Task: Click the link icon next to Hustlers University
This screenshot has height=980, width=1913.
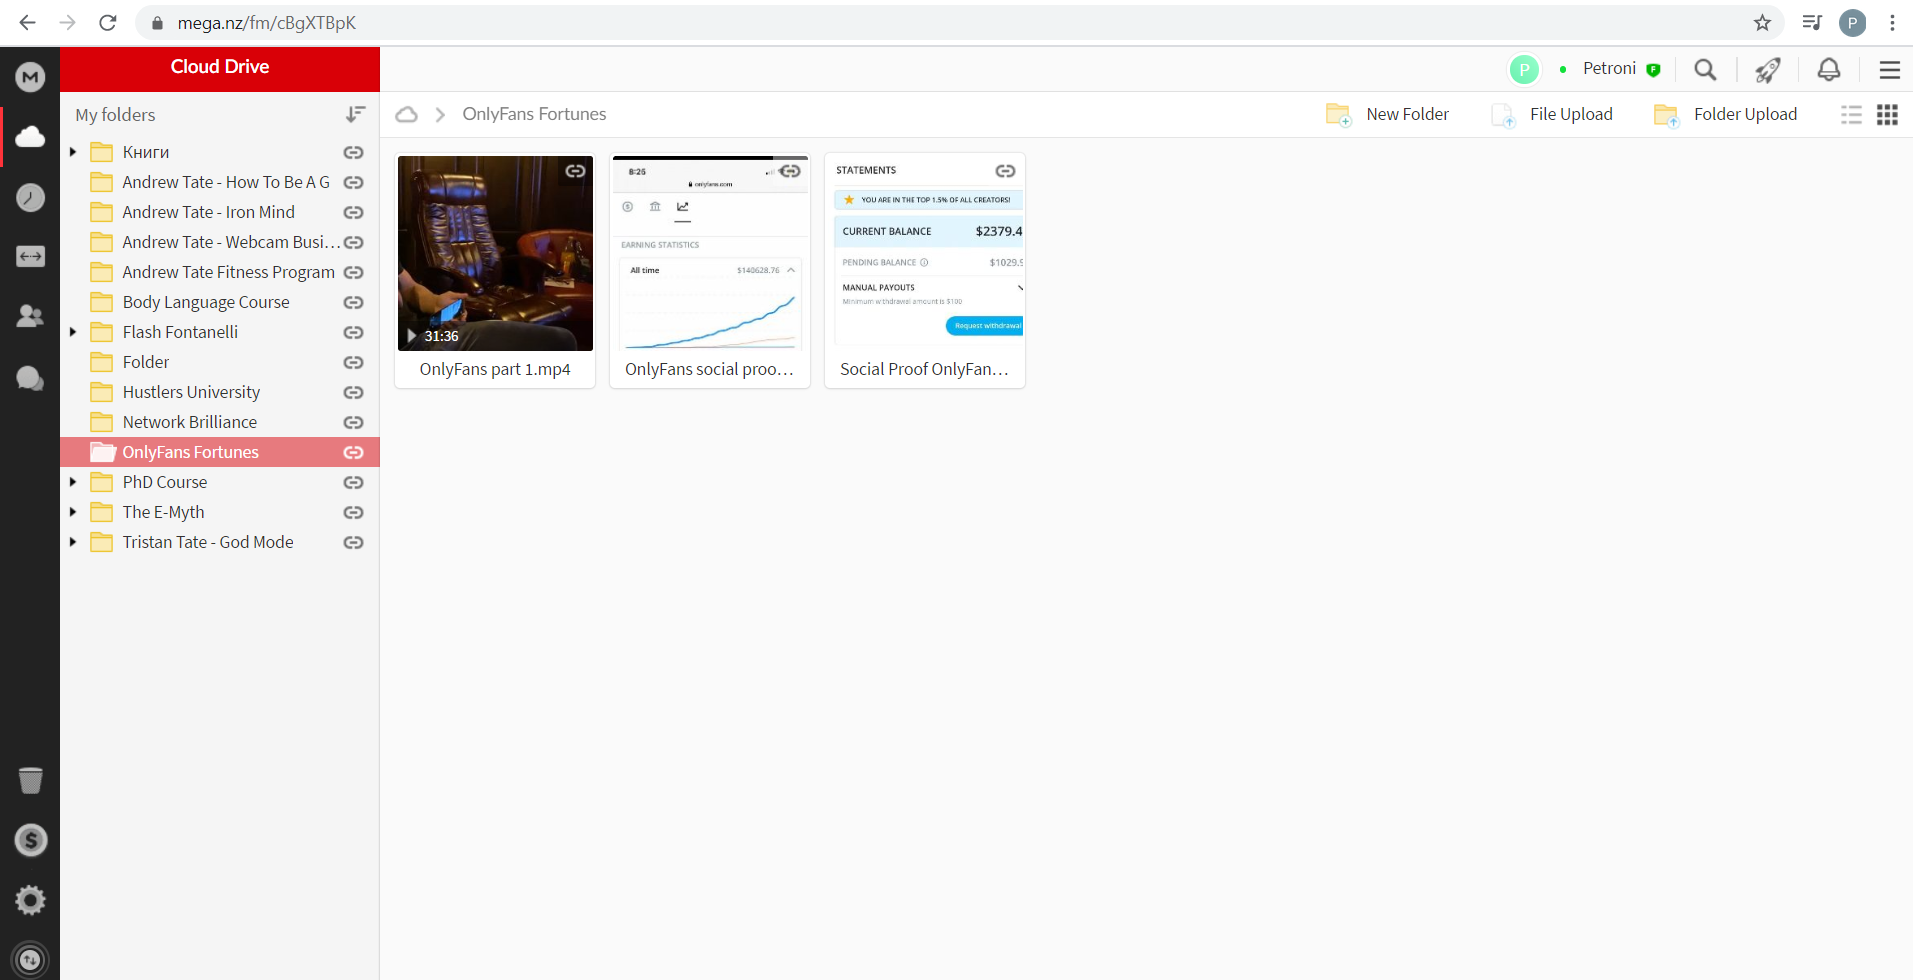Action: (353, 393)
